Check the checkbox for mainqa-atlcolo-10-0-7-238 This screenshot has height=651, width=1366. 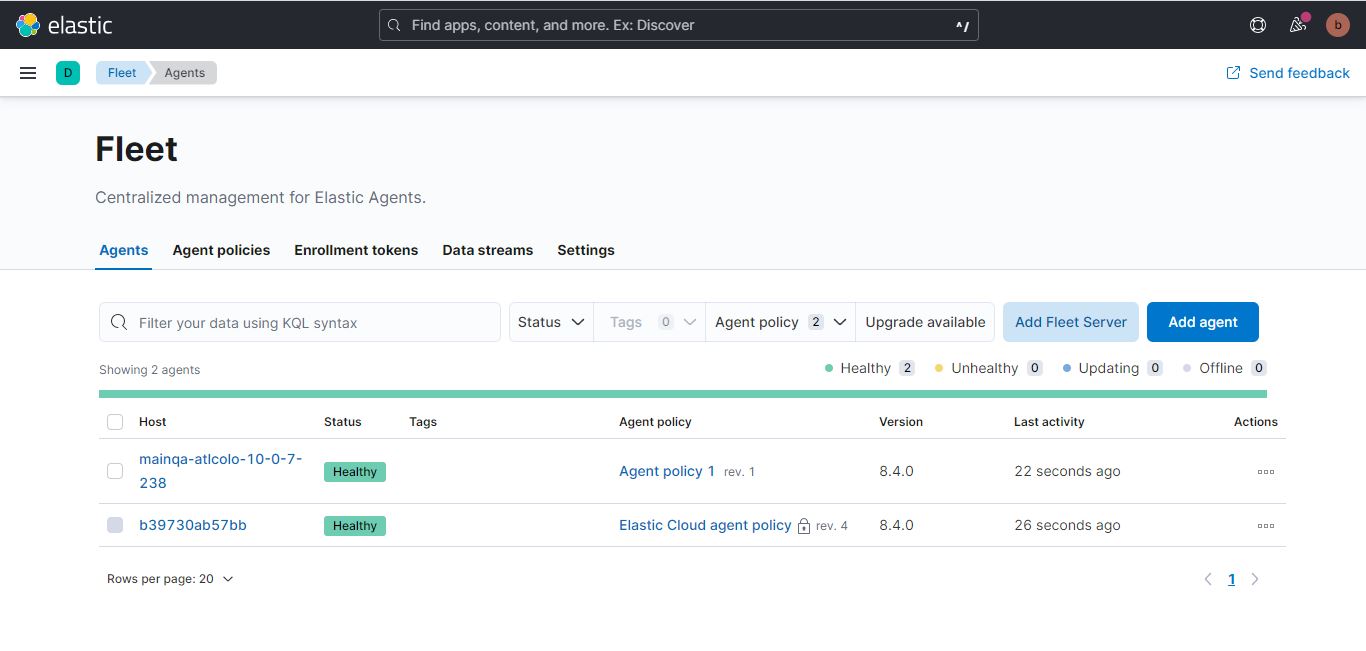[x=115, y=471]
